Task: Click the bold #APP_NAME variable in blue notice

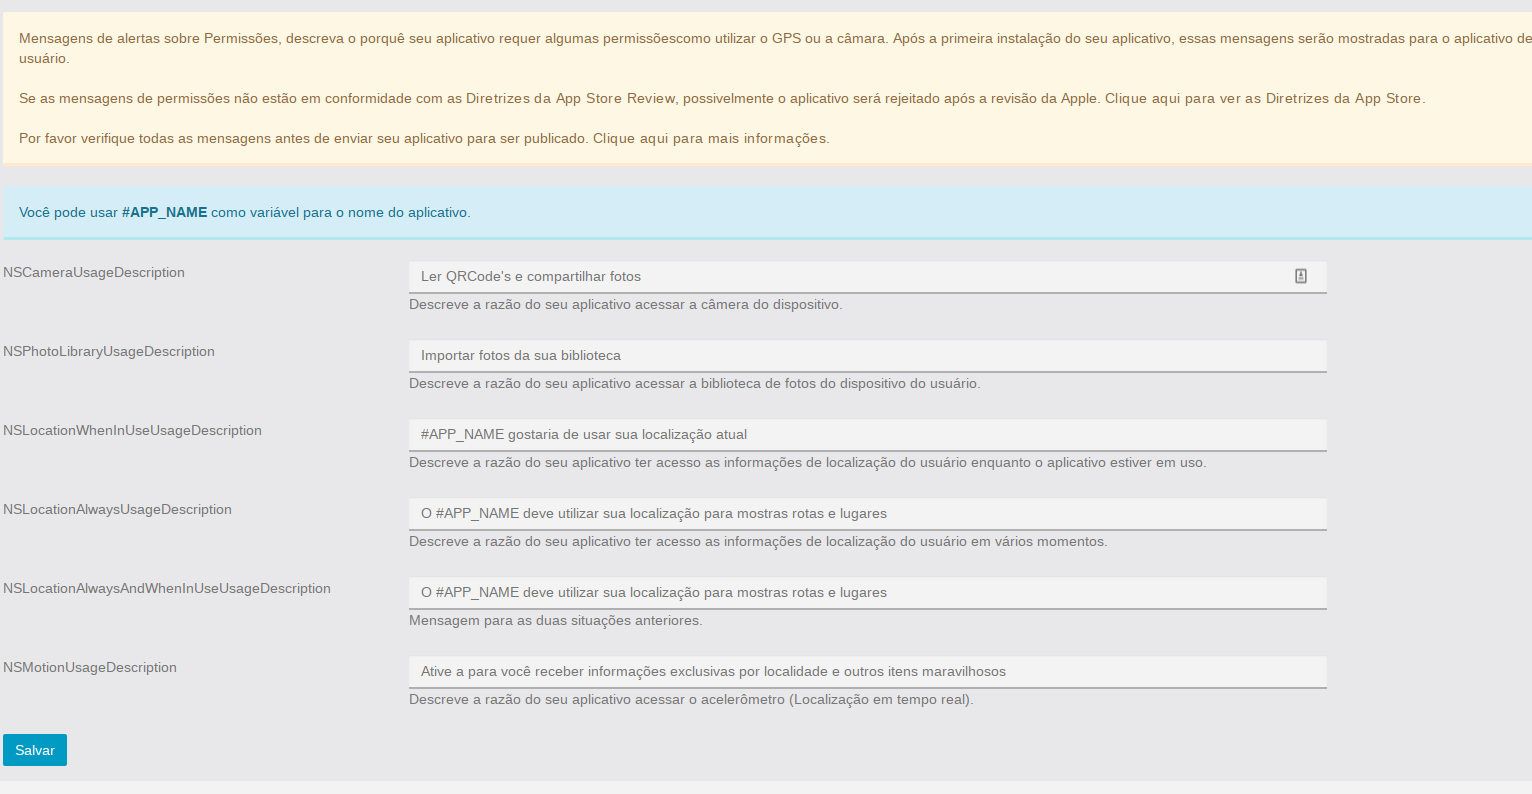Action: click(x=164, y=212)
